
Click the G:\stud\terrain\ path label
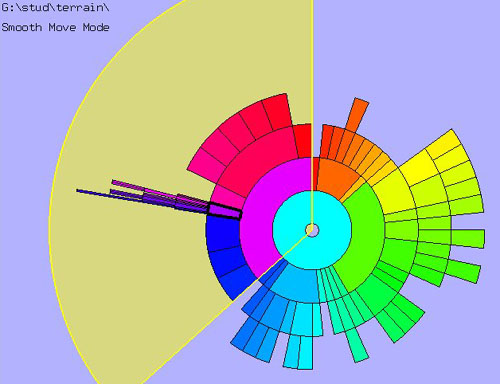tap(55, 8)
